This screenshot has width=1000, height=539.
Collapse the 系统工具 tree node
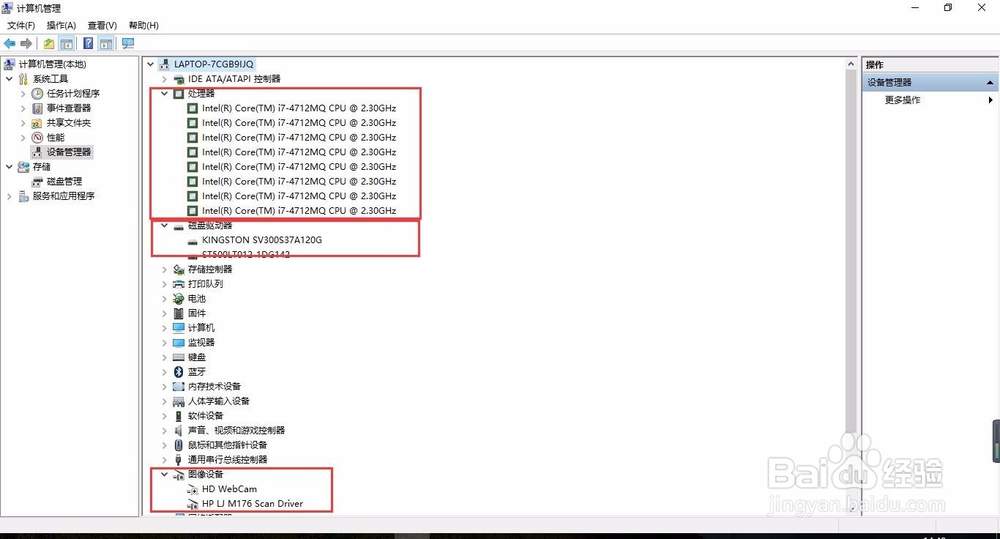coord(9,78)
